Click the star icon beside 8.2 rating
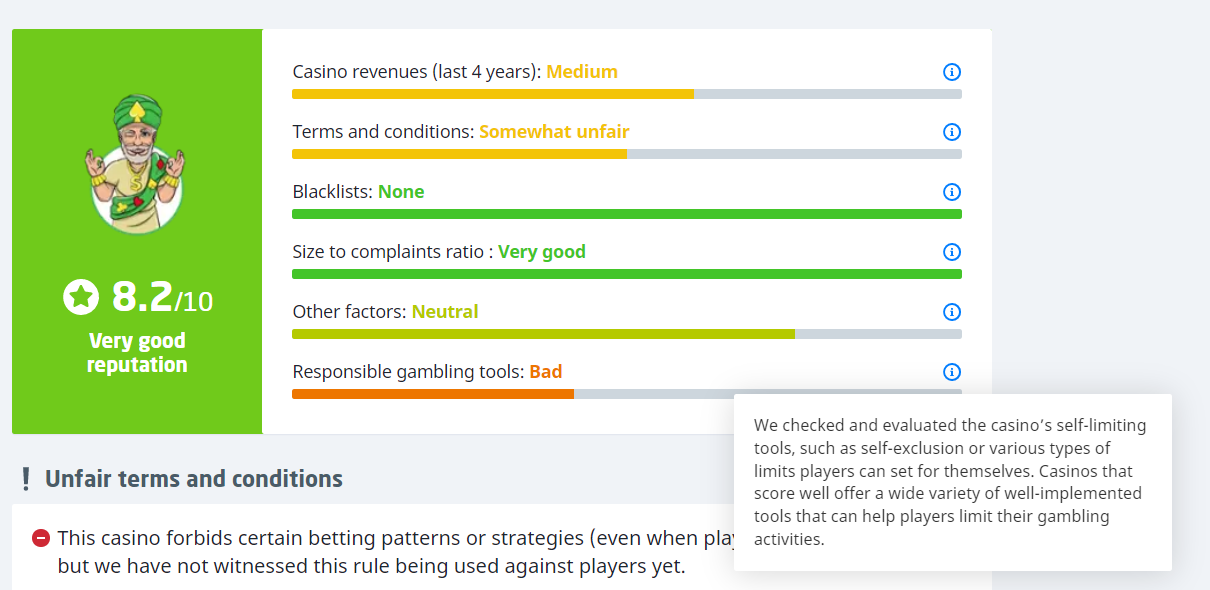 click(81, 297)
